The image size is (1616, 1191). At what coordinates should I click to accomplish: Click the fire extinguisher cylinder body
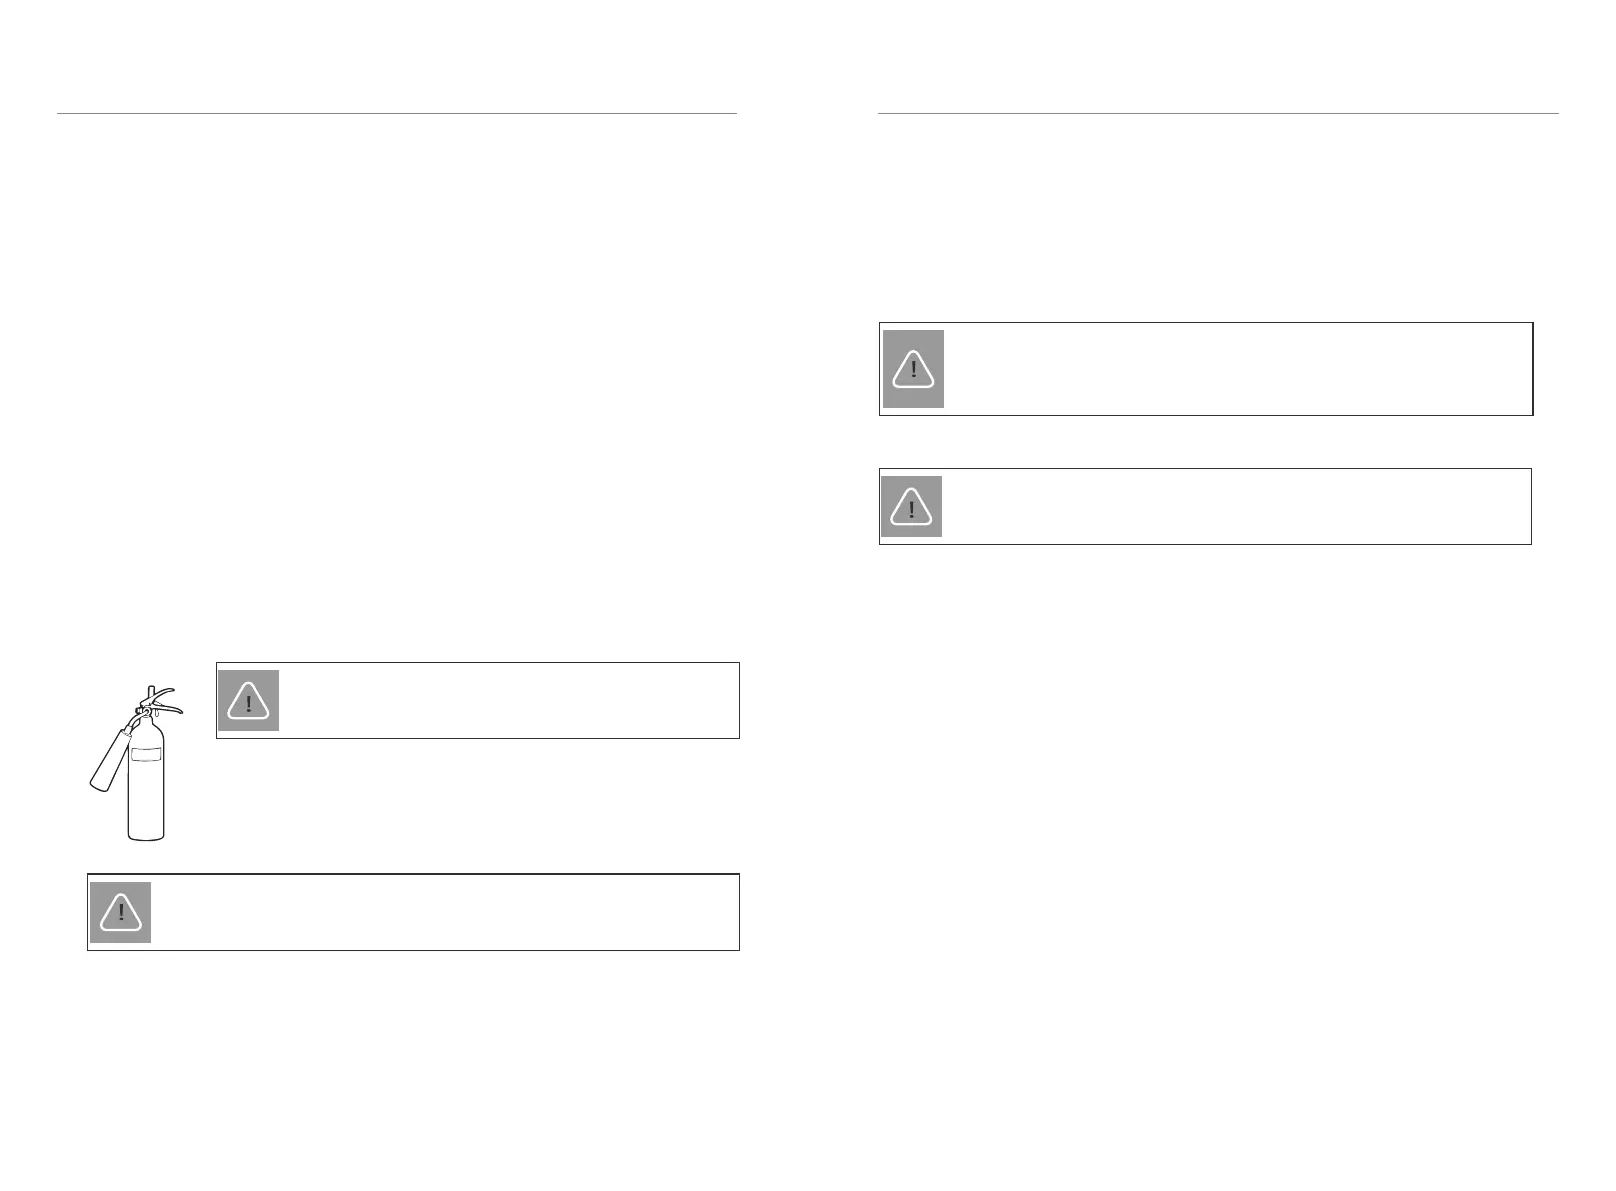(x=146, y=785)
